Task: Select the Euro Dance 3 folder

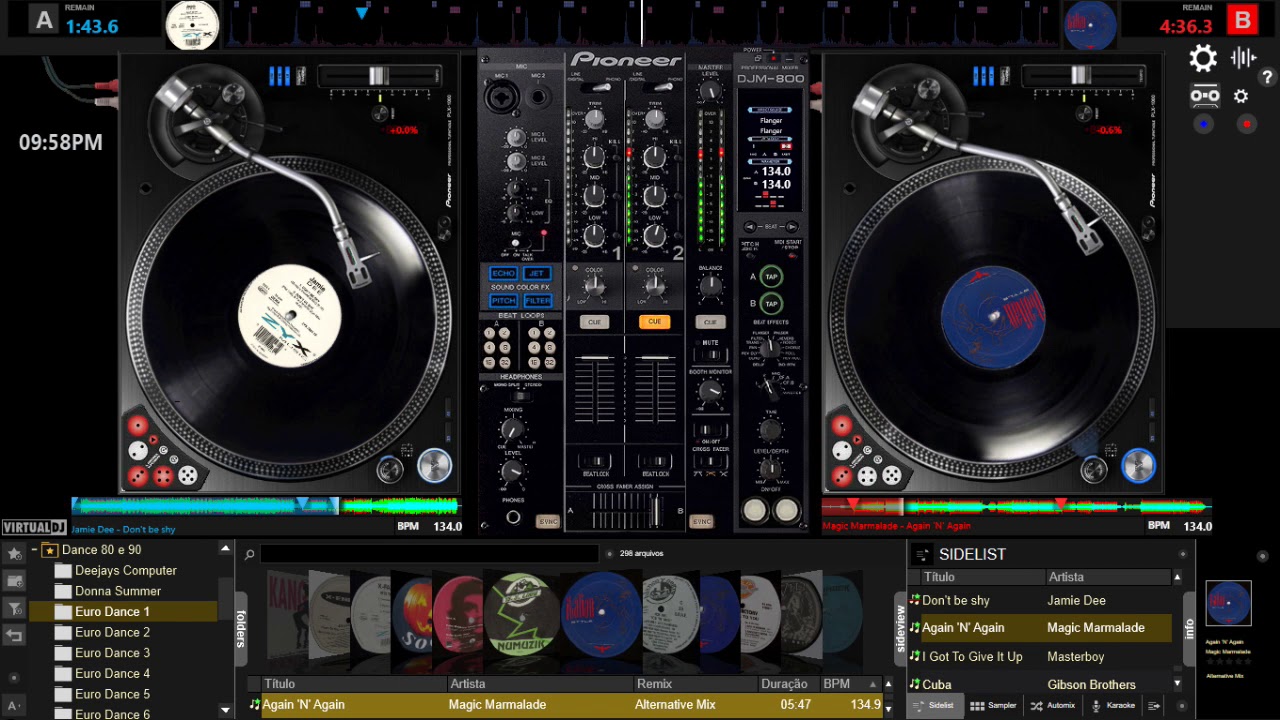Action: tap(113, 653)
